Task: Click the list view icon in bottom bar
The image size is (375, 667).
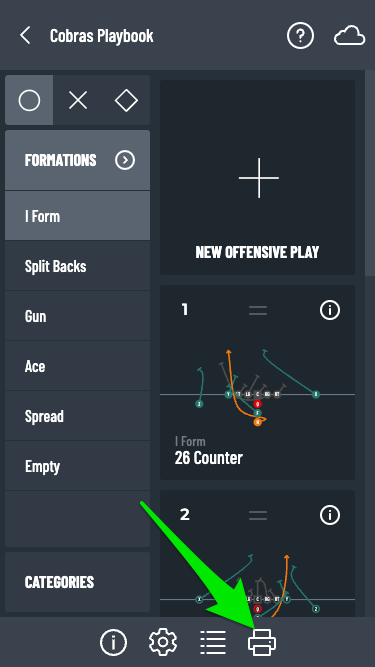Action: tap(213, 642)
